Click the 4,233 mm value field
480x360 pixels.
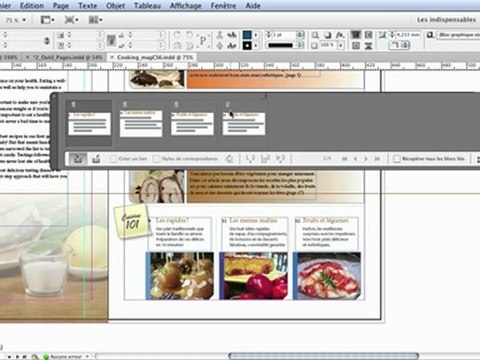point(408,35)
